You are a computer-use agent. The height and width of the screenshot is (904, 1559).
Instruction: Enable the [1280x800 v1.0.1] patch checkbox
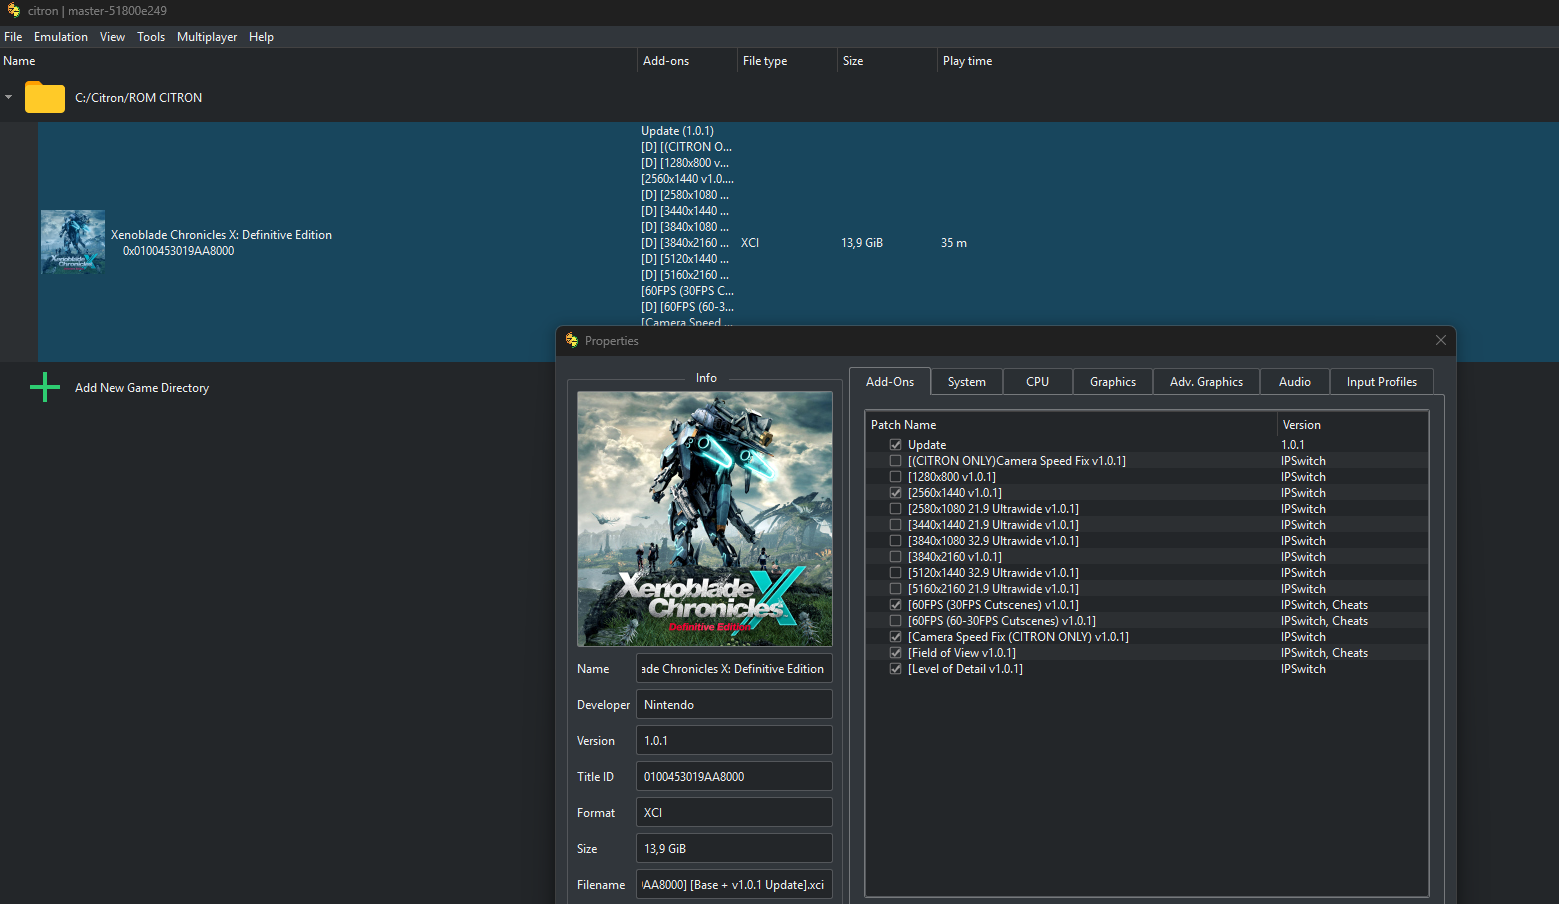click(895, 477)
